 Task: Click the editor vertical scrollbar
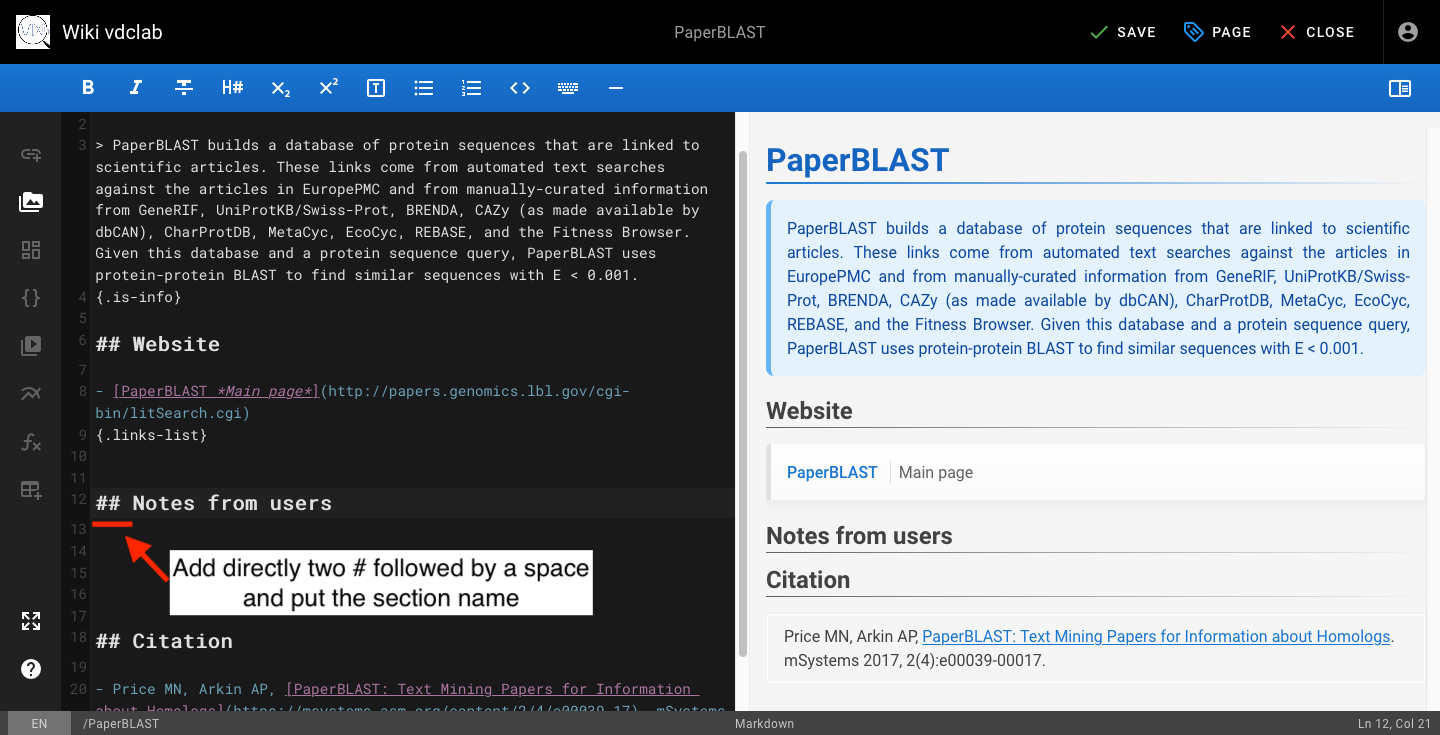(x=742, y=403)
